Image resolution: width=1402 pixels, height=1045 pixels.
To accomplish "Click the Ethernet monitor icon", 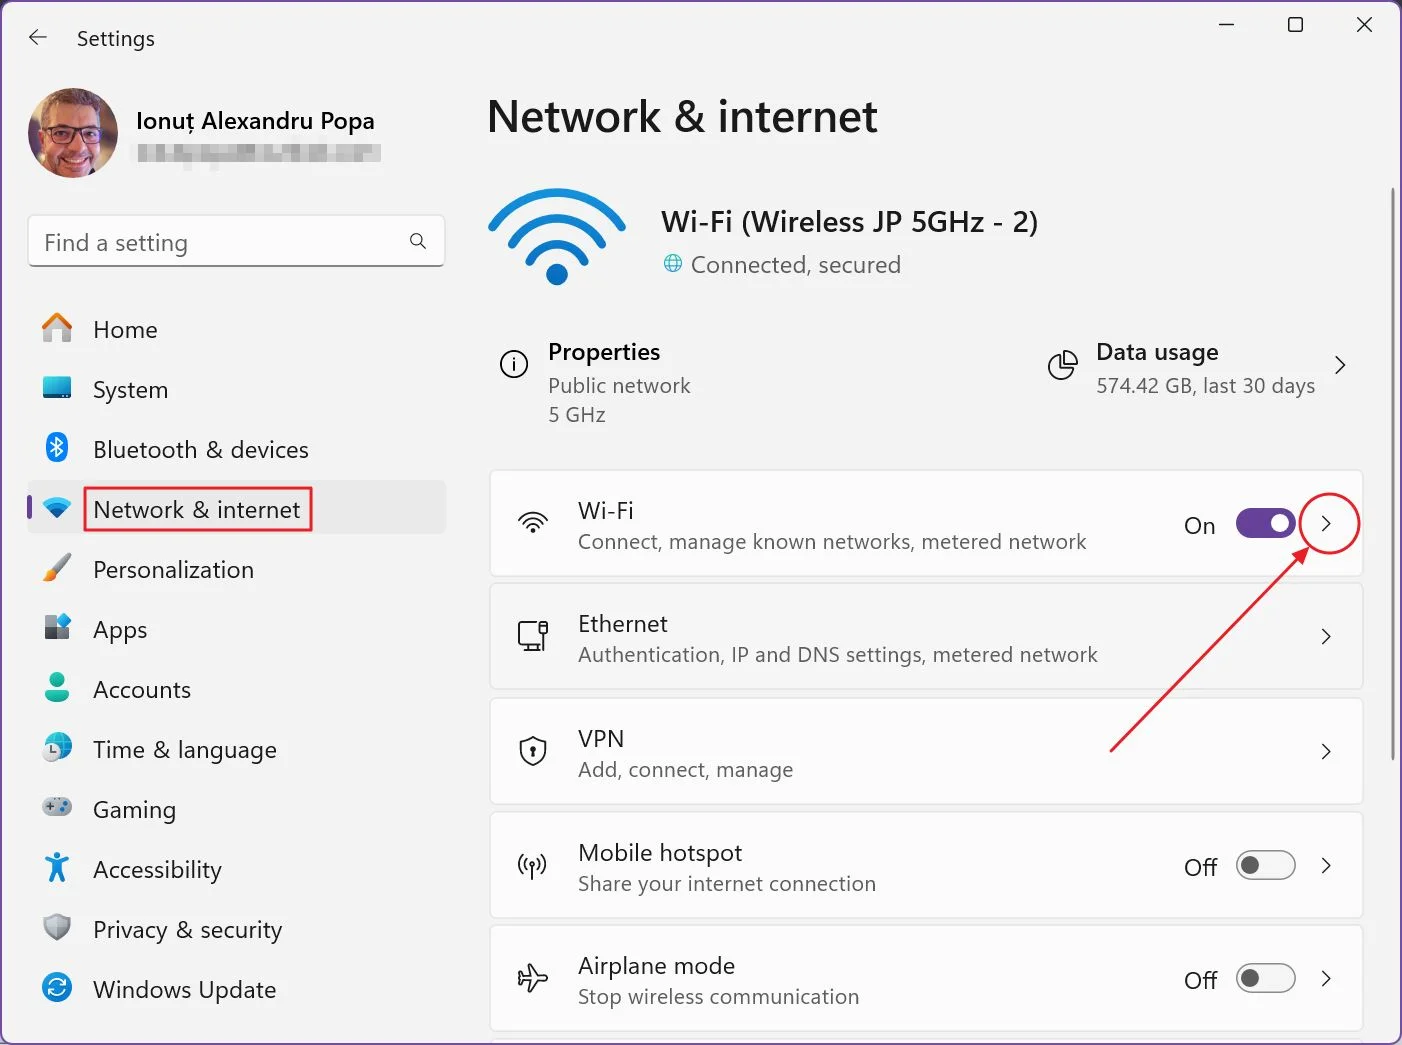I will [x=533, y=636].
